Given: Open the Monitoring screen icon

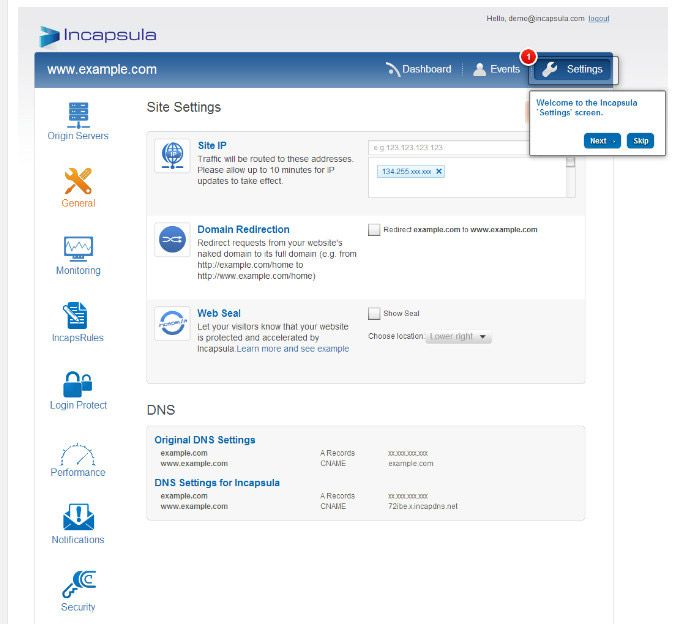Looking at the screenshot, I should [78, 249].
